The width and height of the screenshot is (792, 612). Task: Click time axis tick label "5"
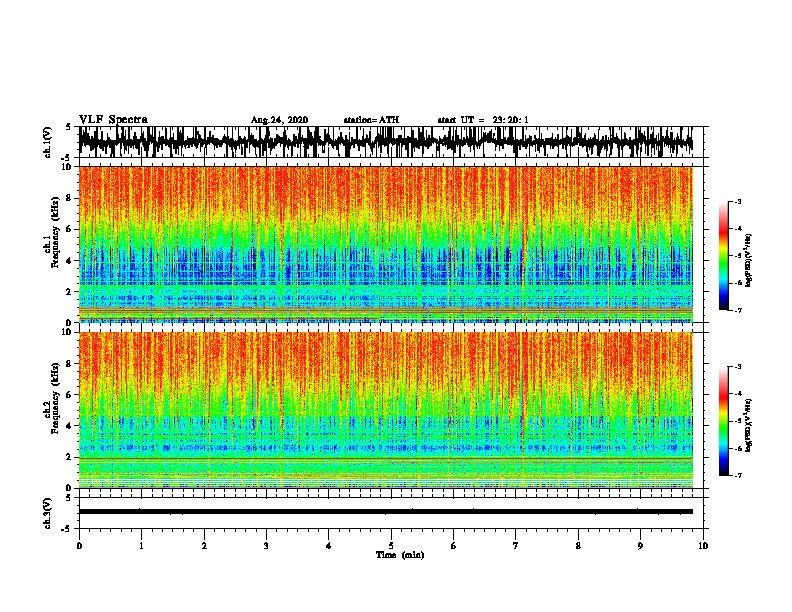tap(391, 546)
